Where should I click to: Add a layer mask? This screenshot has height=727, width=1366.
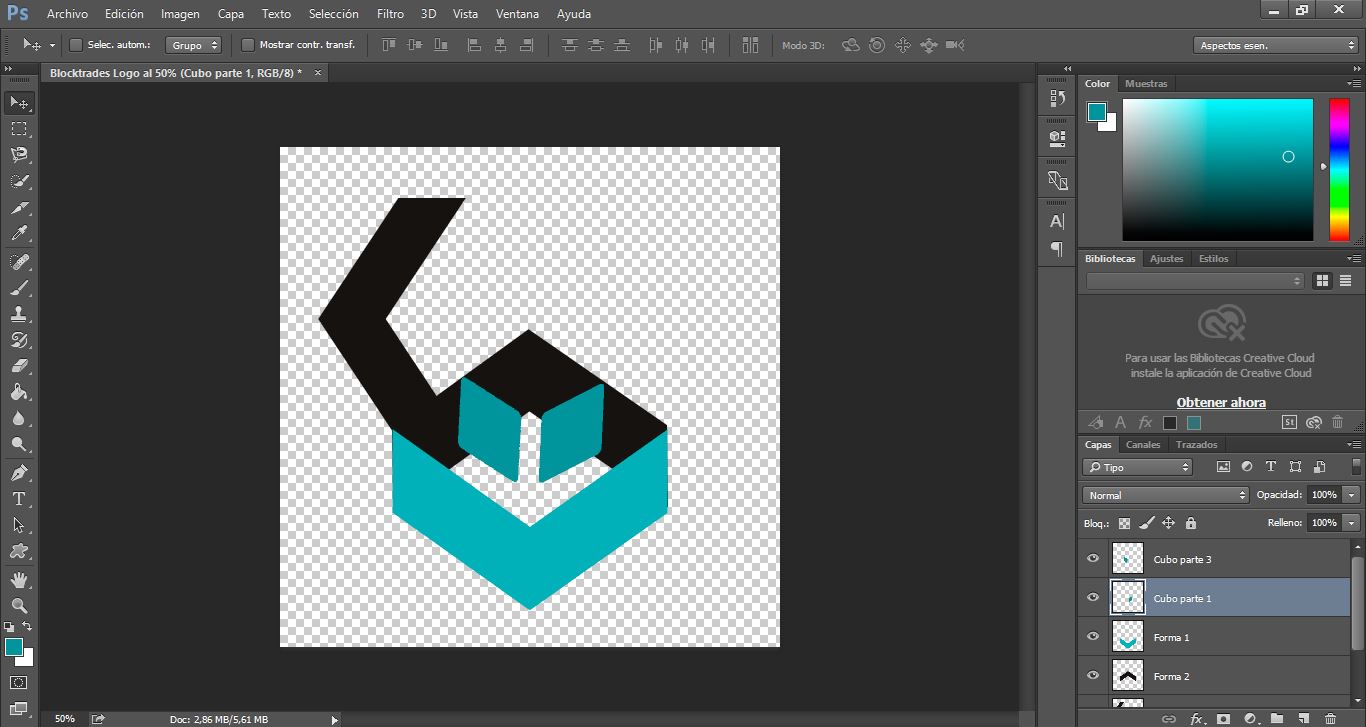[1223, 718]
